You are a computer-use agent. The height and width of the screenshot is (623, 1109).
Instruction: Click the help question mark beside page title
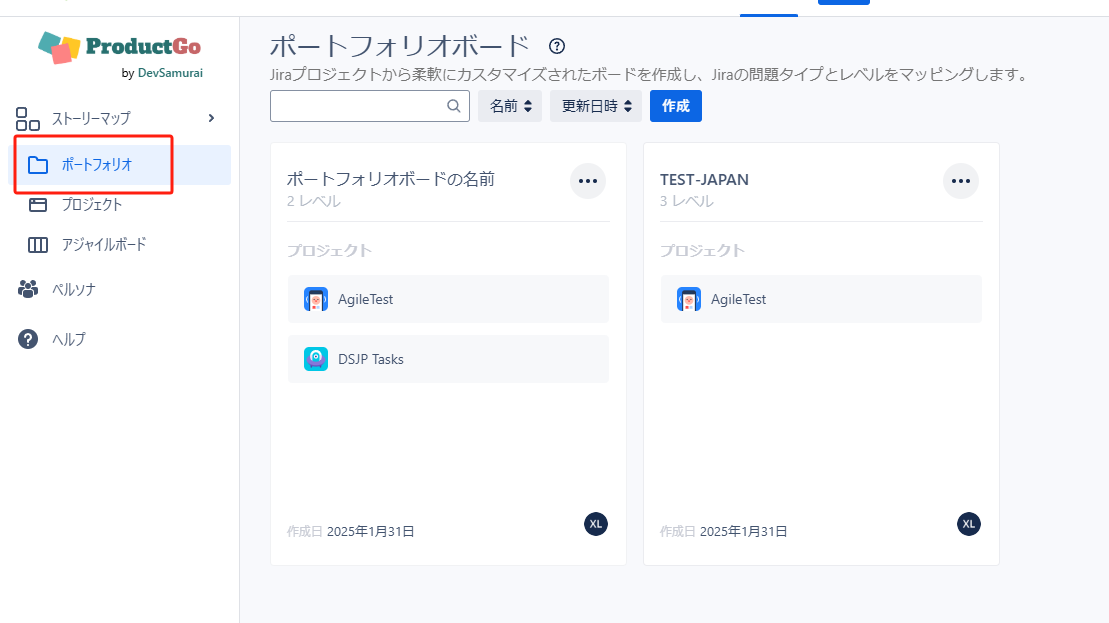point(557,46)
